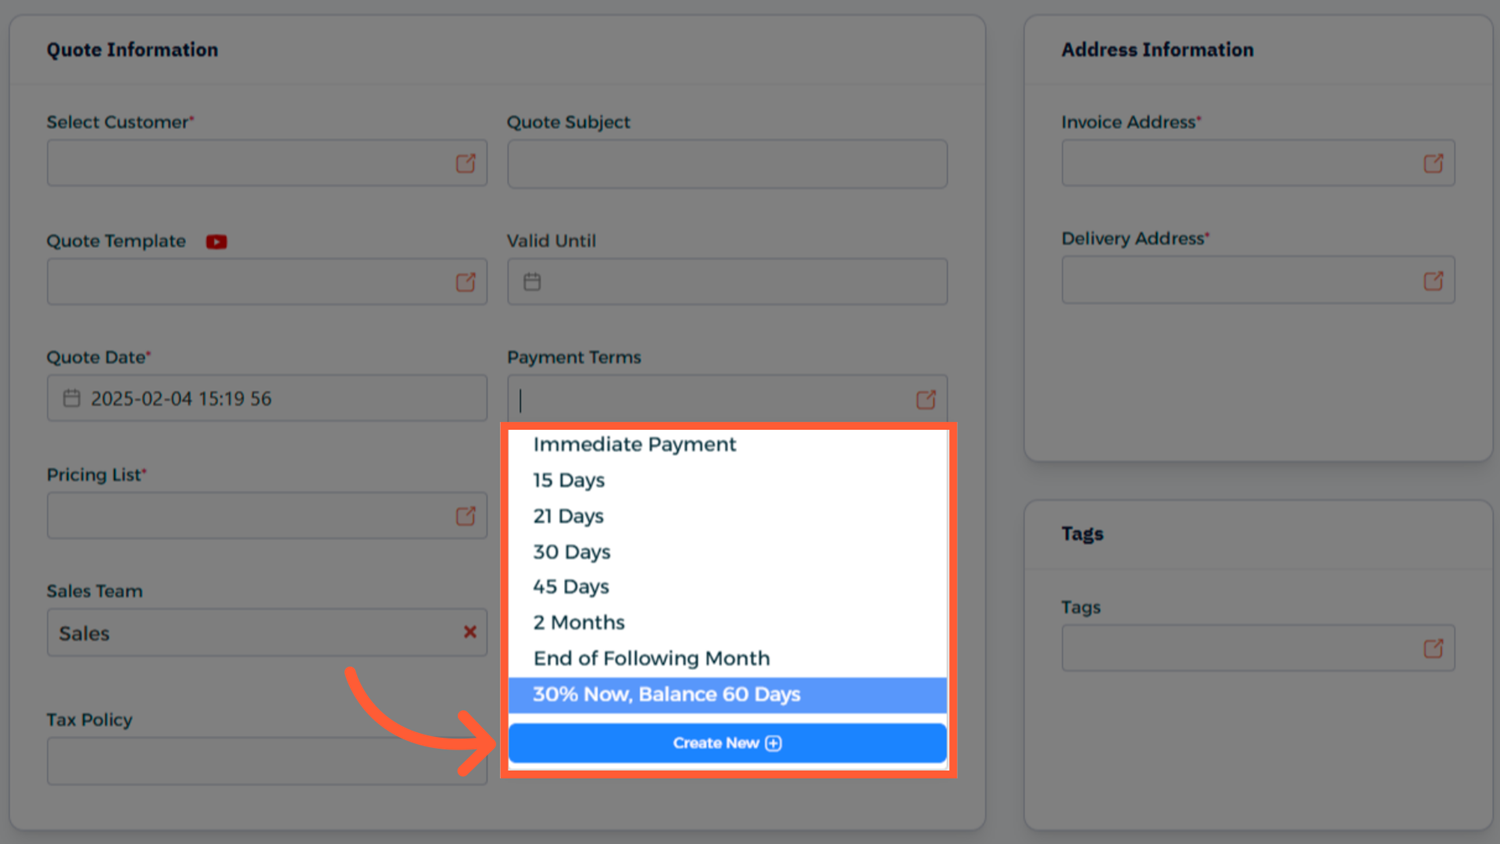Clear Sales Team with the red X
1500x844 pixels.
469,632
